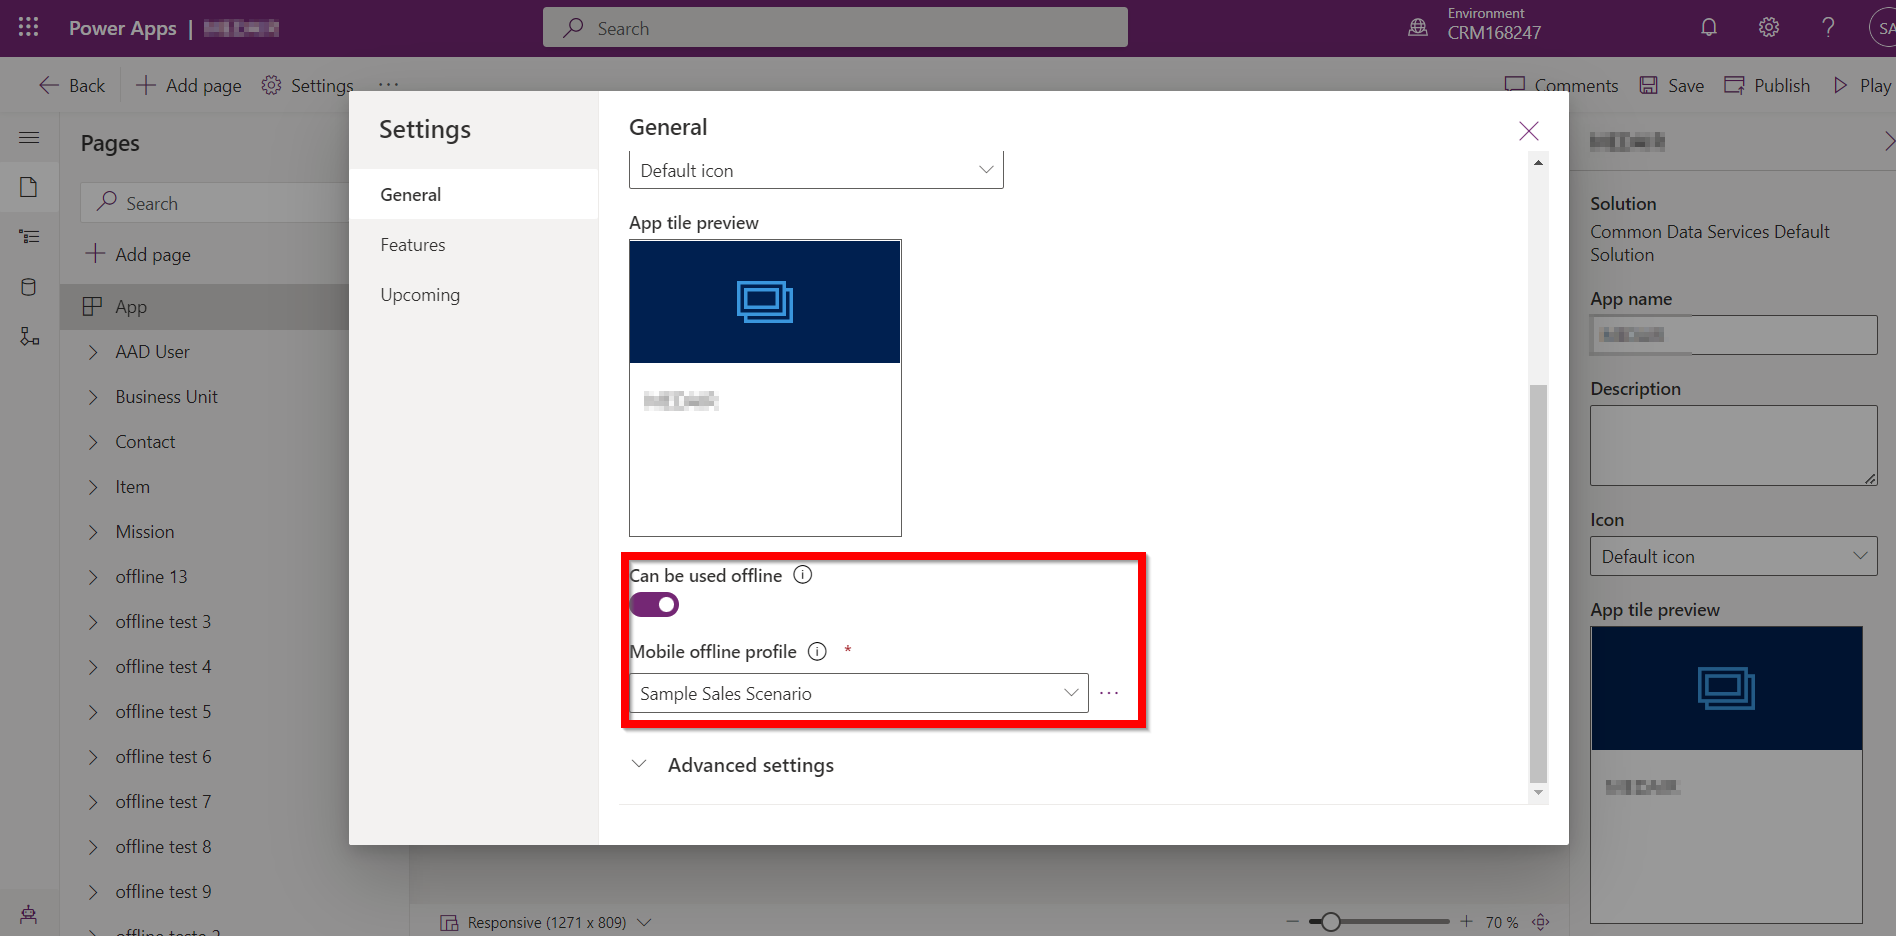The width and height of the screenshot is (1896, 936).
Task: Expand the Contact page
Action: pos(93,442)
